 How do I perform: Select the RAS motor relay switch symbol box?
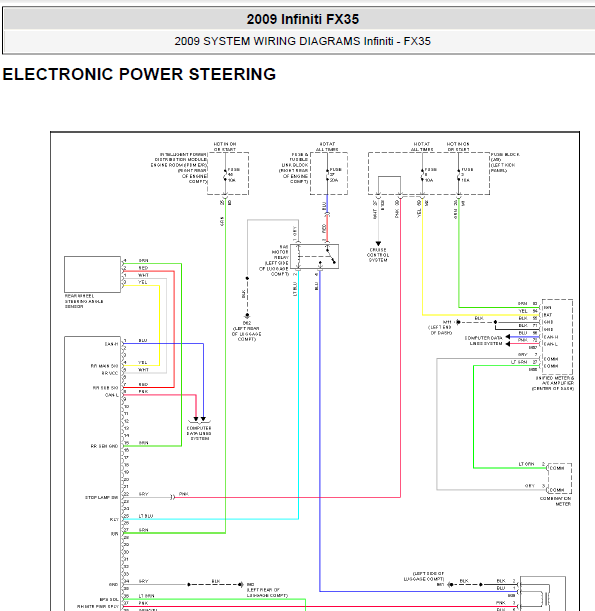click(x=314, y=256)
